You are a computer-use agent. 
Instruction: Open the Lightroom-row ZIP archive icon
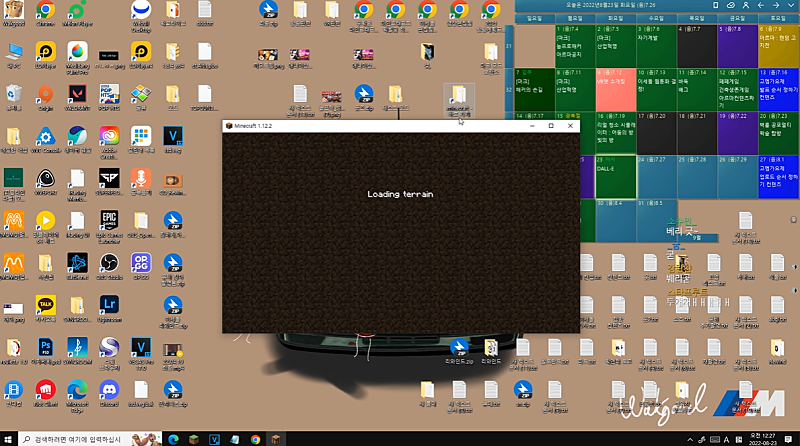(x=173, y=311)
